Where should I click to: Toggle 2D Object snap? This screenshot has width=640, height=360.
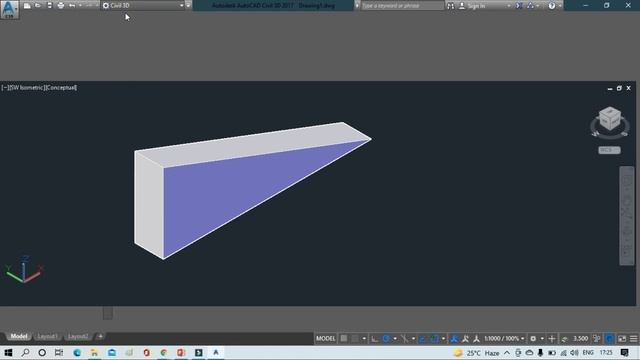tap(435, 338)
